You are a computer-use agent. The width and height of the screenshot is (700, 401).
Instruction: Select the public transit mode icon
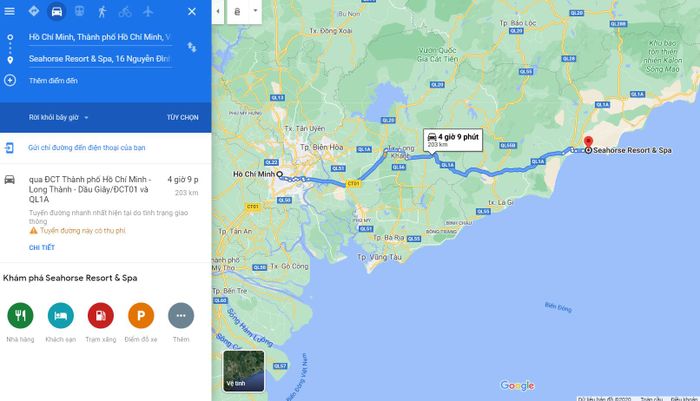click(x=79, y=11)
